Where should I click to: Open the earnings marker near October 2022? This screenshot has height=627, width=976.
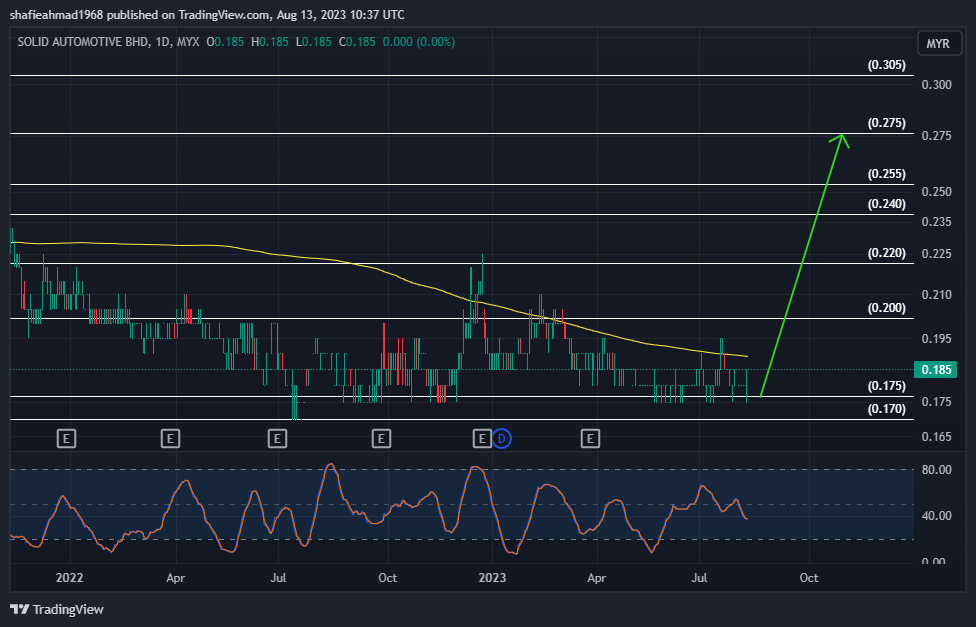[381, 439]
